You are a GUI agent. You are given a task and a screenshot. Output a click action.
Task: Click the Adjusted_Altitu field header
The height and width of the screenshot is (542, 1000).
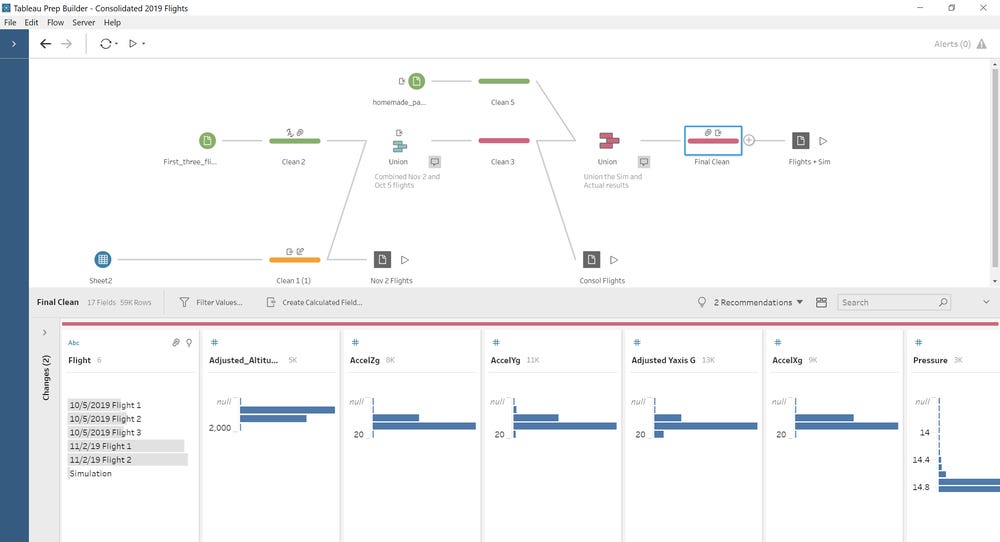(244, 360)
